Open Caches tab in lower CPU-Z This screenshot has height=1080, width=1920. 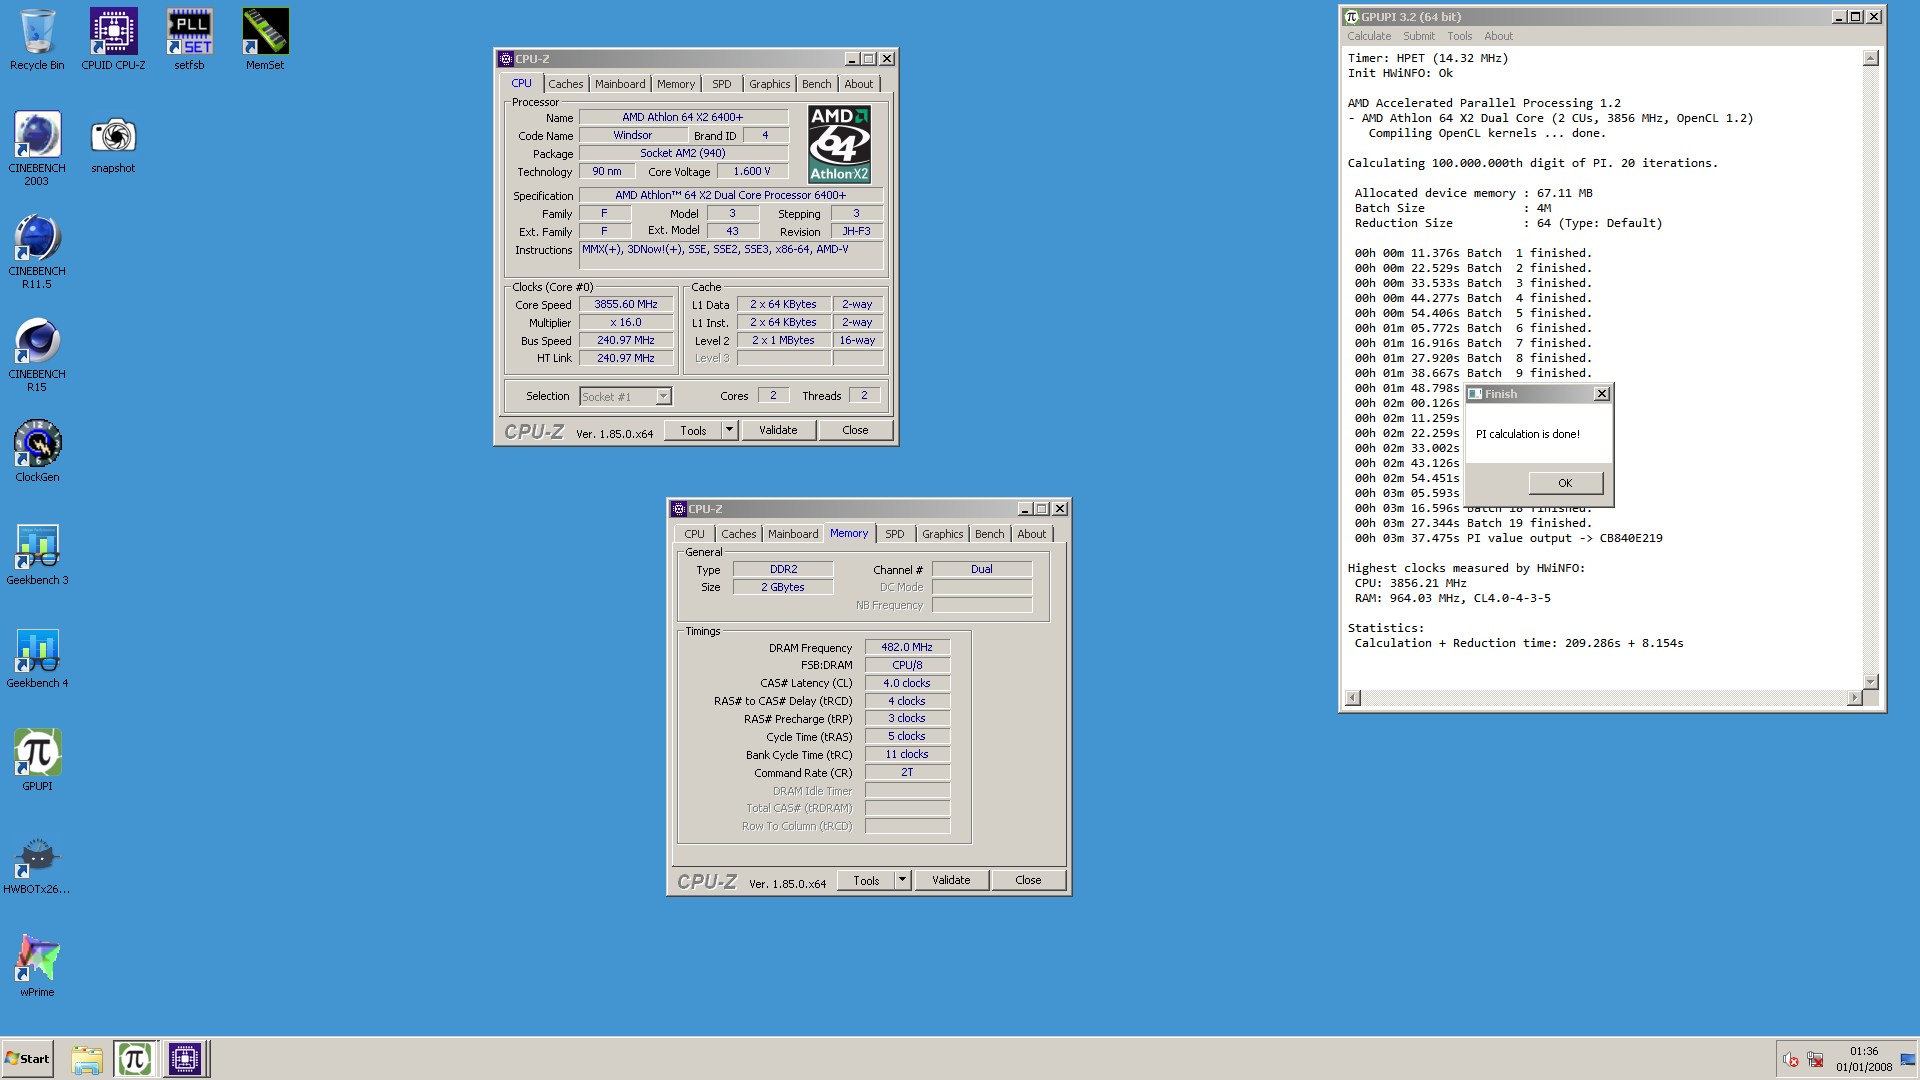point(738,534)
